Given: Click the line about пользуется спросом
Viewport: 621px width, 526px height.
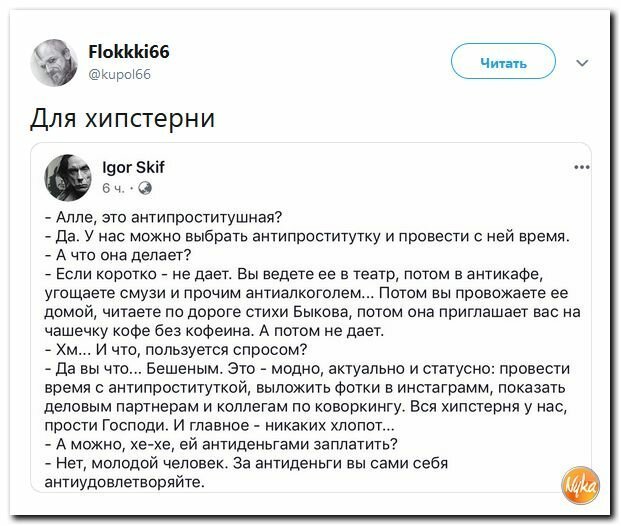Looking at the screenshot, I should 176,350.
